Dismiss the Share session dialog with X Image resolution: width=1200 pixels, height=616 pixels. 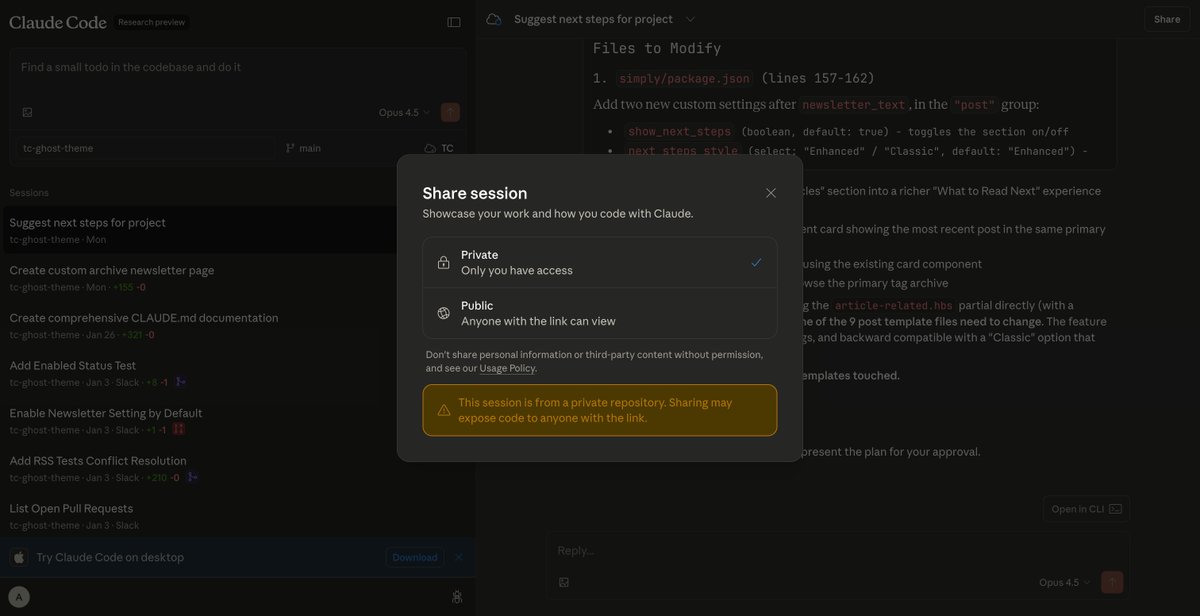(x=770, y=192)
